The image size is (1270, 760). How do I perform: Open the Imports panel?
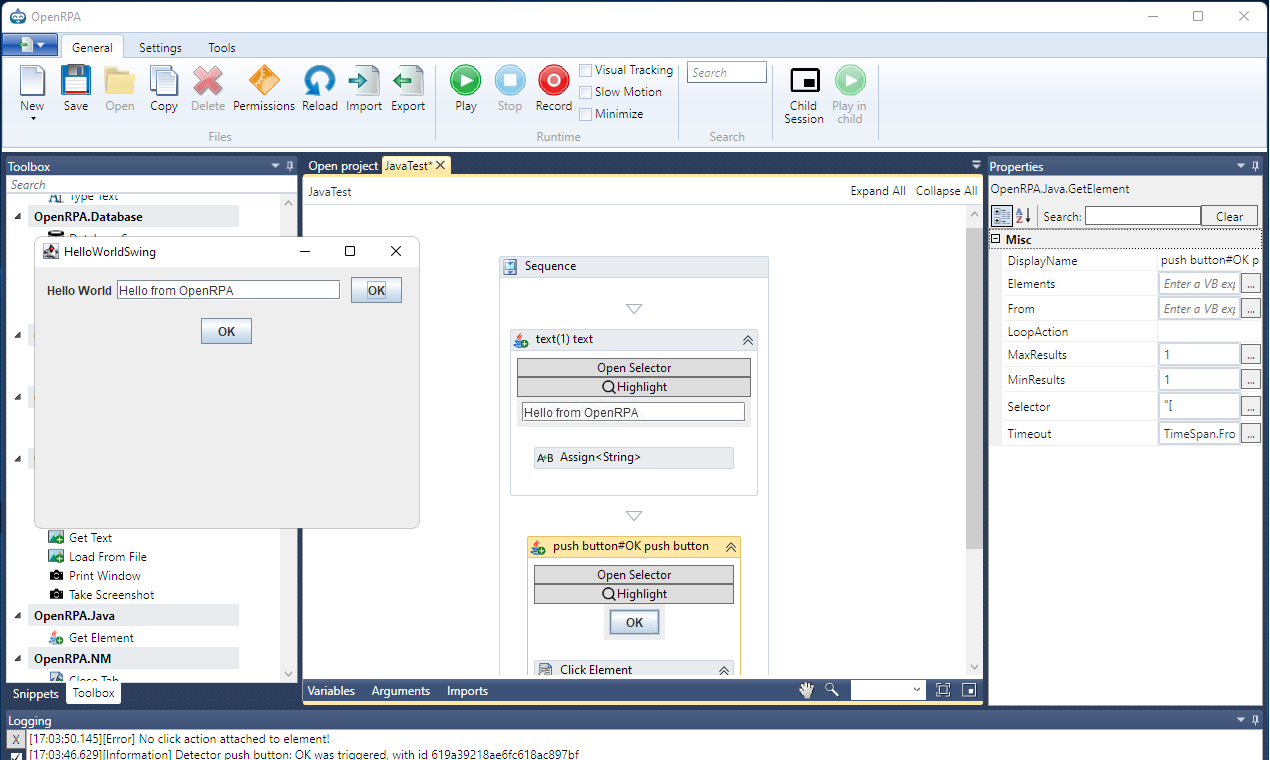tap(467, 691)
